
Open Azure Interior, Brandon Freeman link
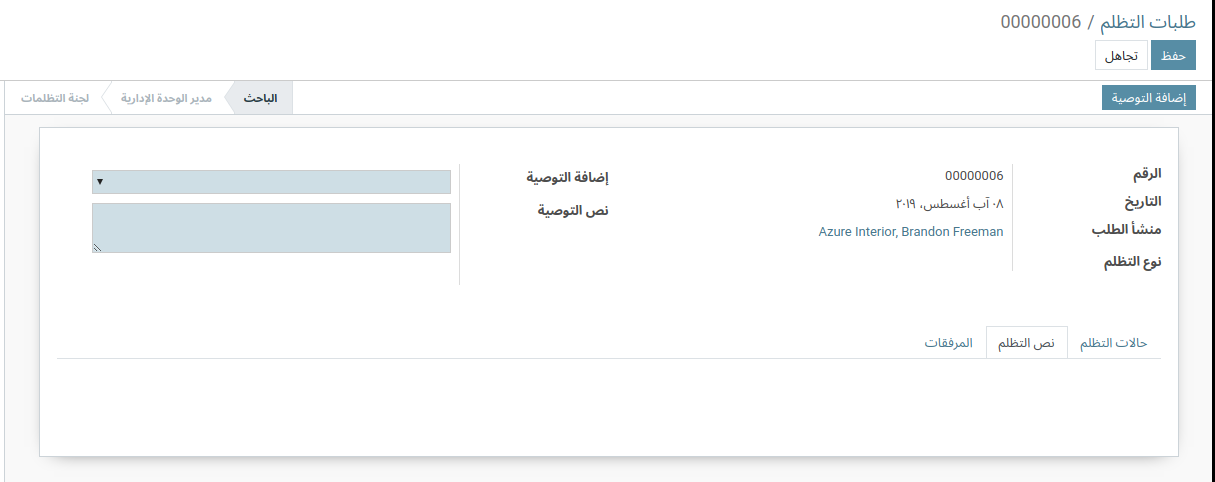tap(910, 232)
